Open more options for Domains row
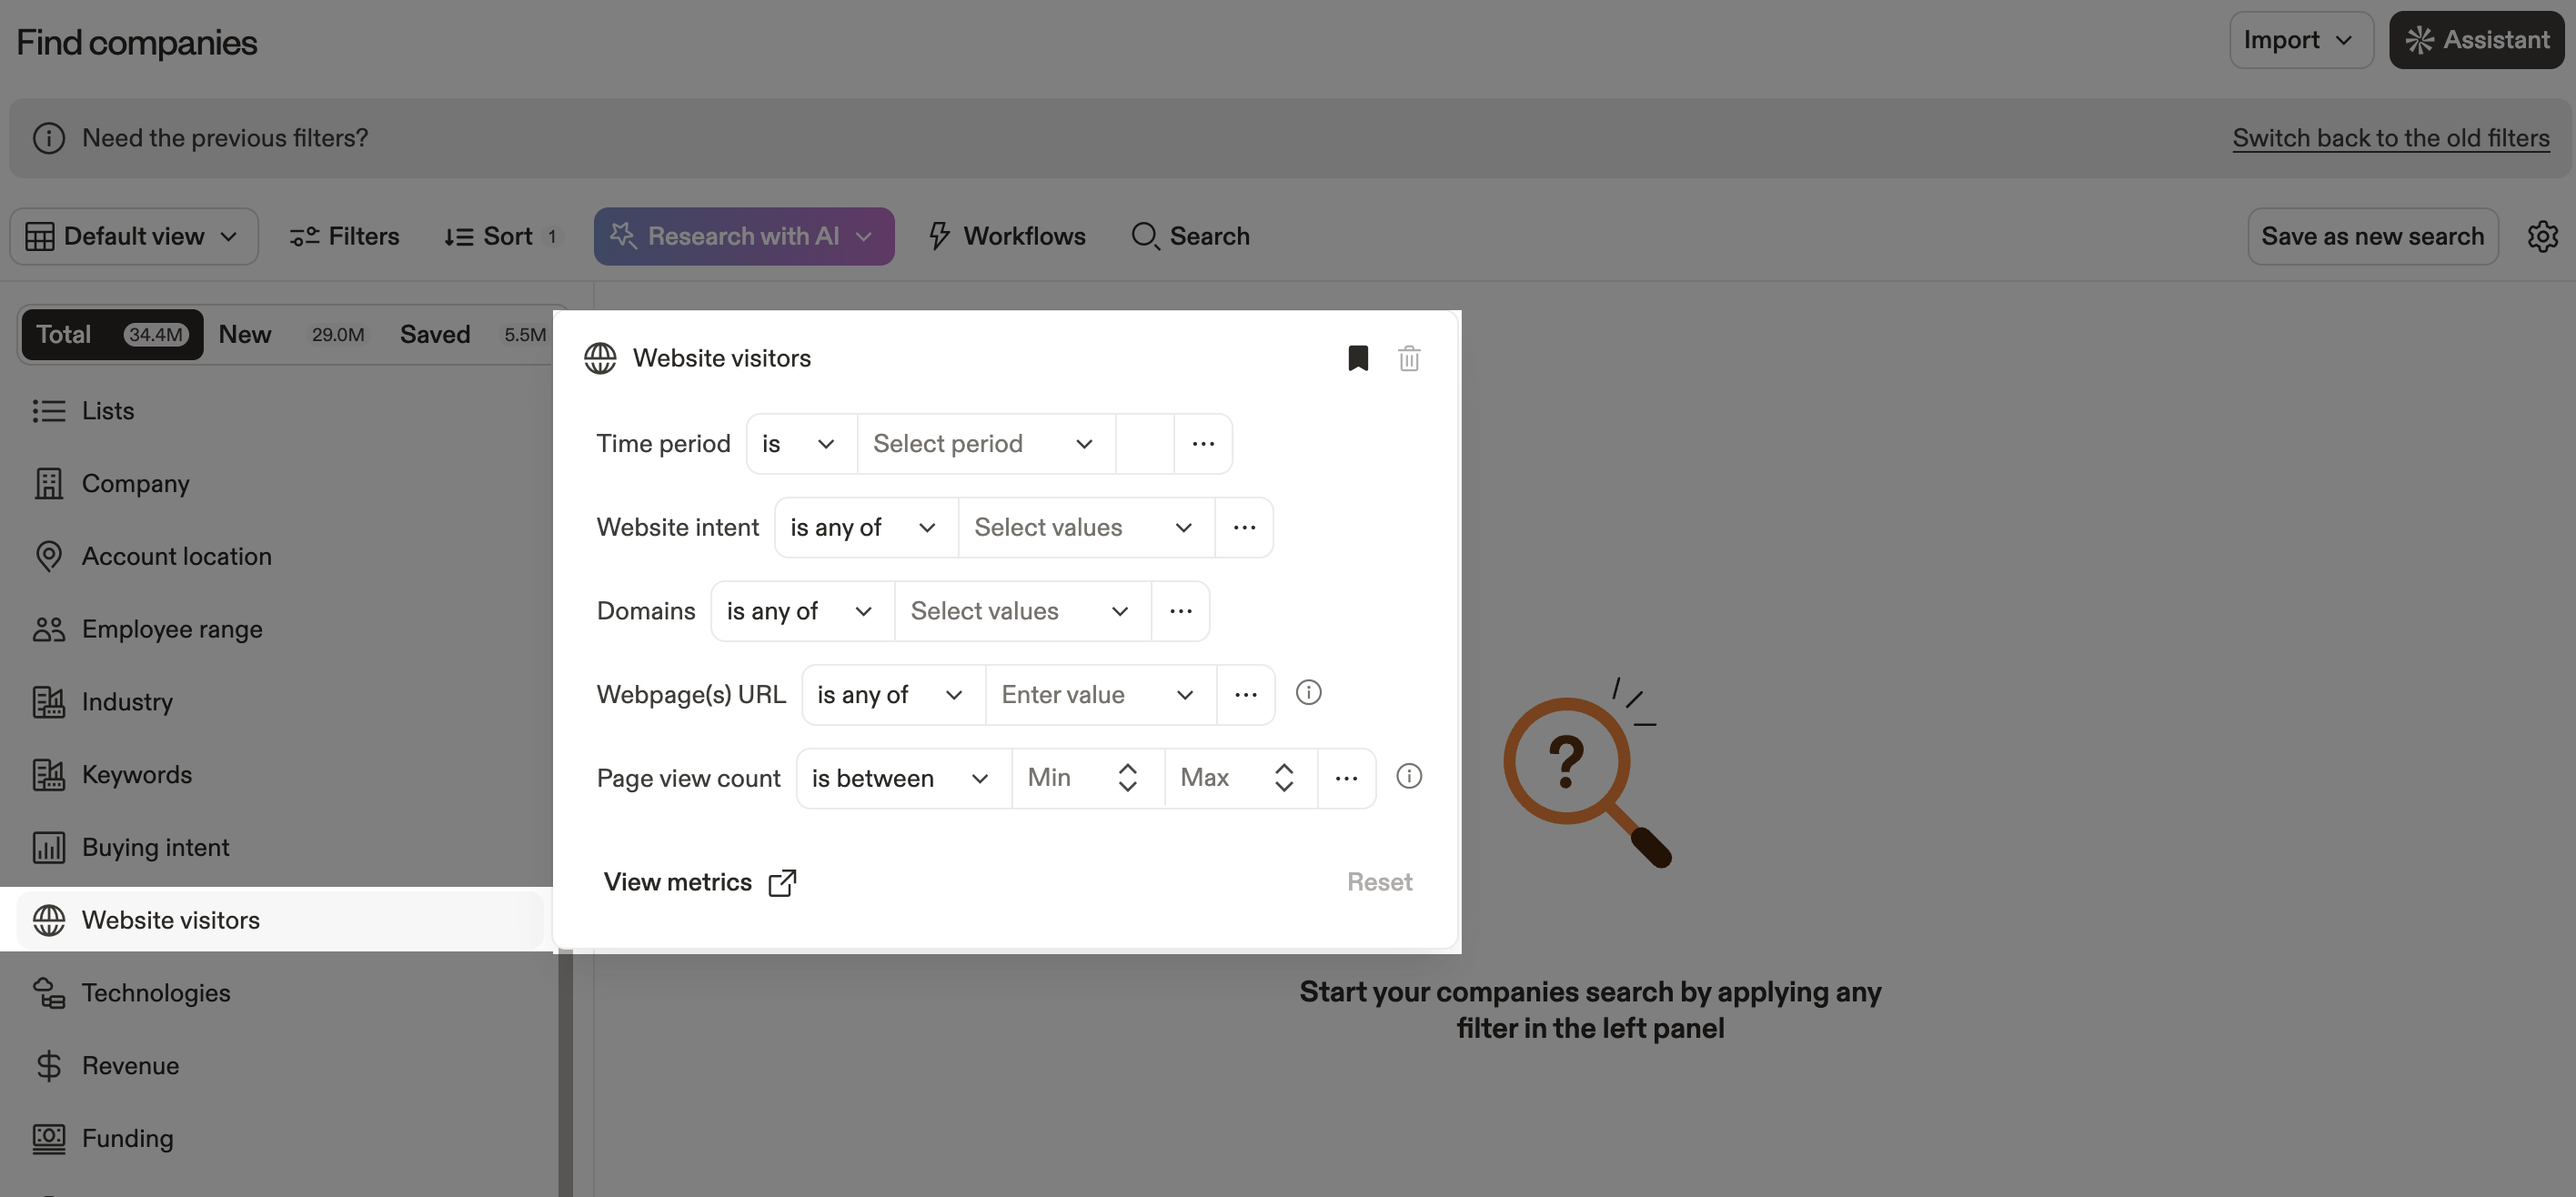 tap(1180, 611)
